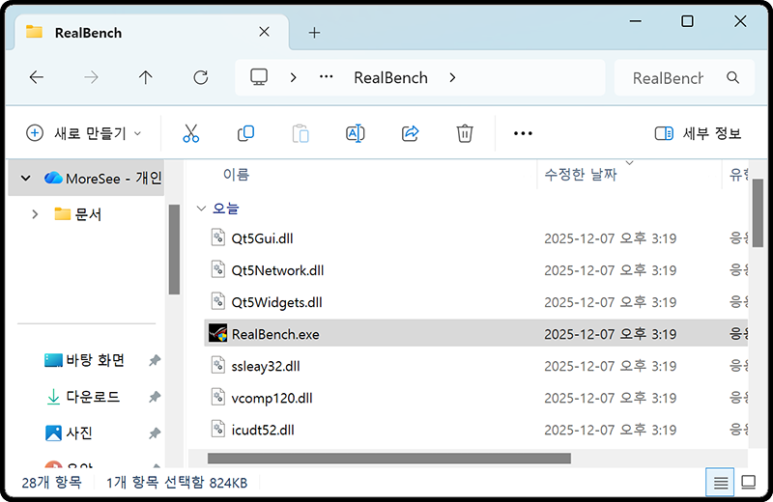Rename the selected file
773x502 pixels.
[355, 133]
